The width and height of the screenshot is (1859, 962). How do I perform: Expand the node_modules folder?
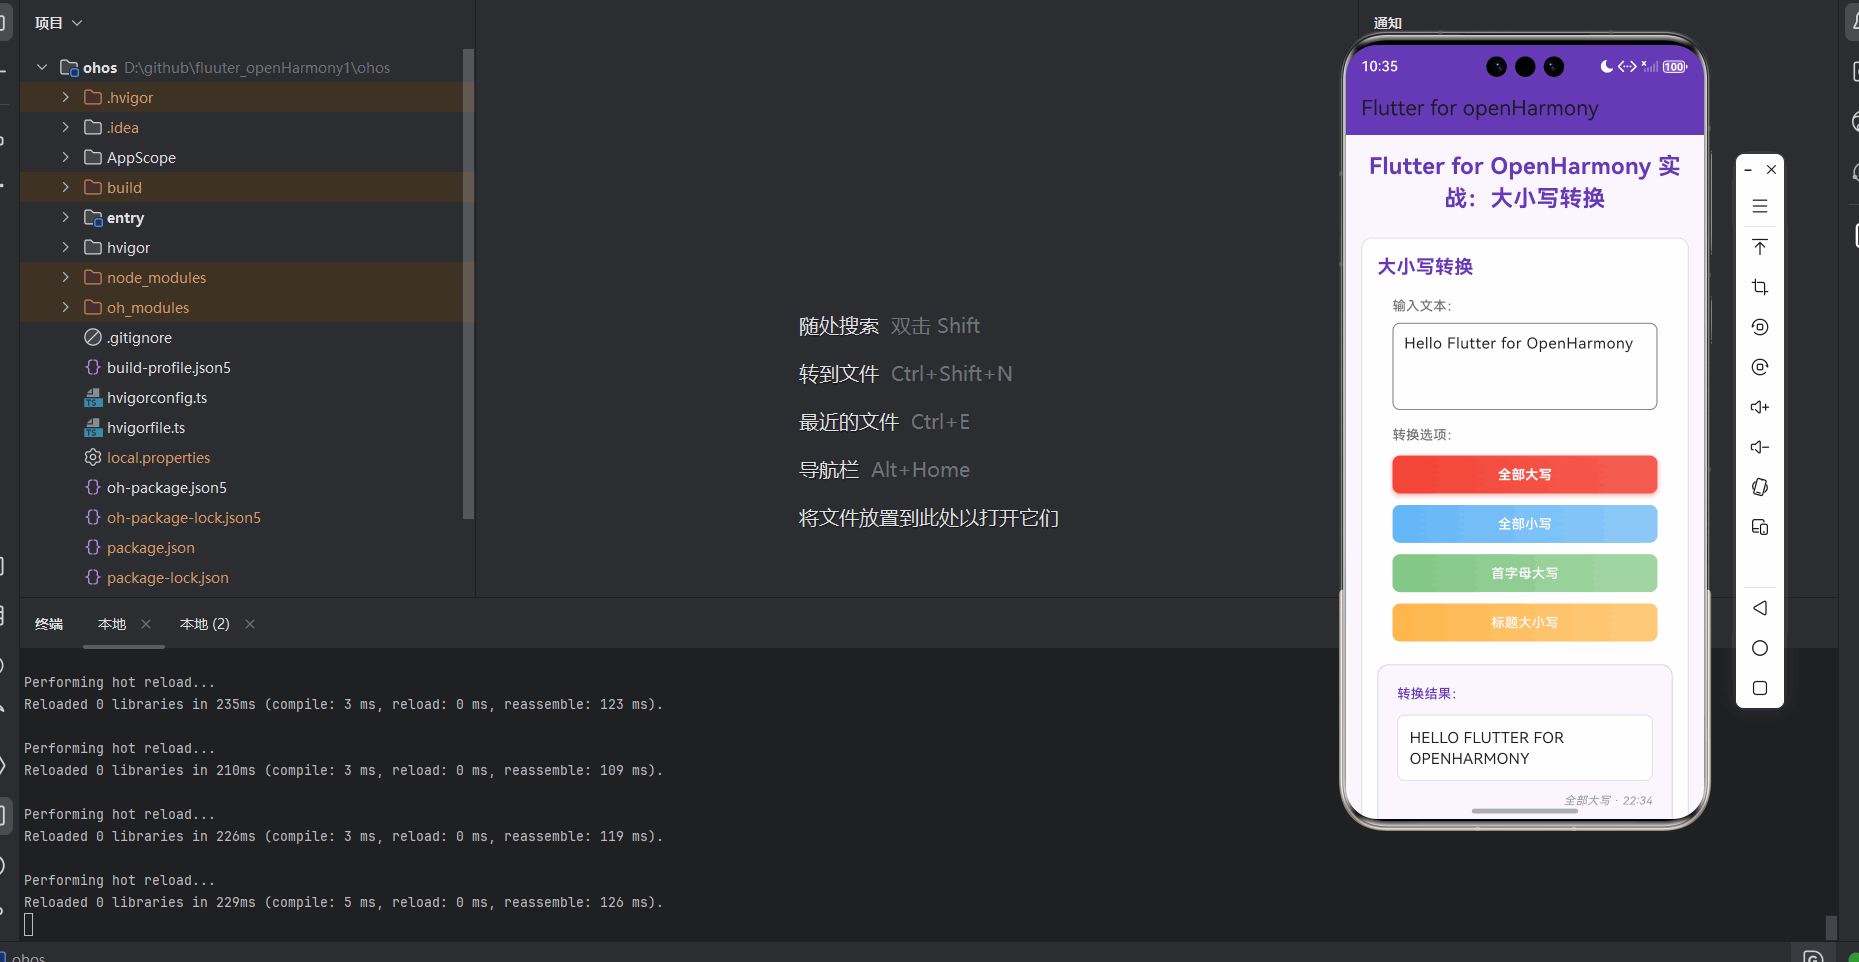pyautogui.click(x=66, y=277)
